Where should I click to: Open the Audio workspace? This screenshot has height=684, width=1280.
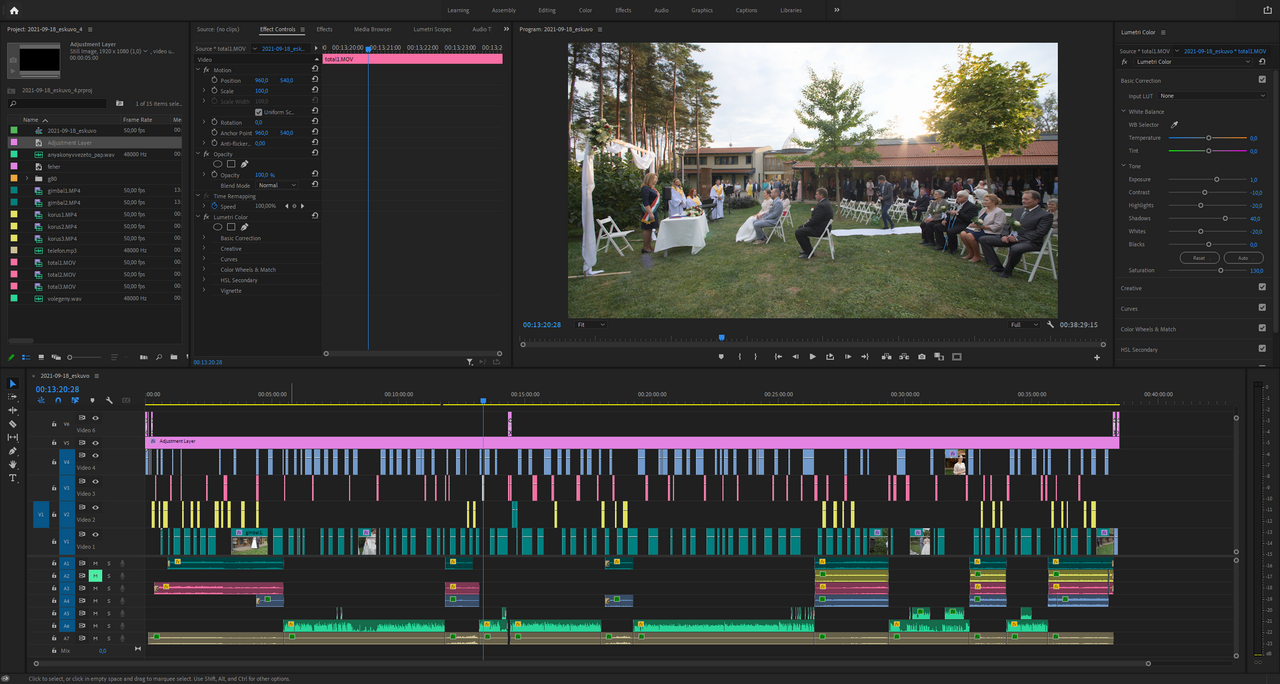tap(661, 10)
